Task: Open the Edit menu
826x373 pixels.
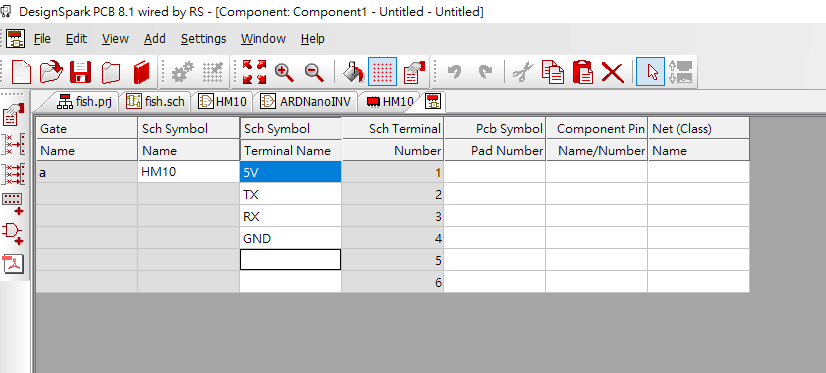Action: (x=76, y=39)
